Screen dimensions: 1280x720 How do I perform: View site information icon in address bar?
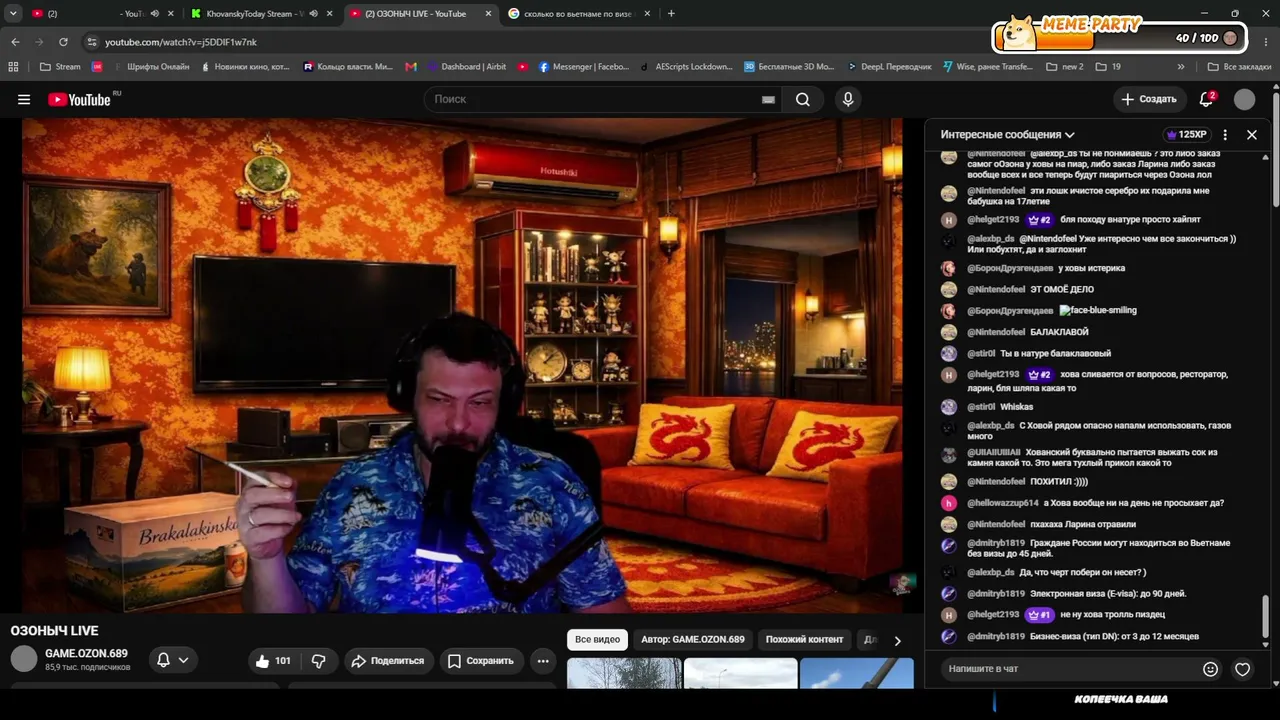pyautogui.click(x=91, y=42)
